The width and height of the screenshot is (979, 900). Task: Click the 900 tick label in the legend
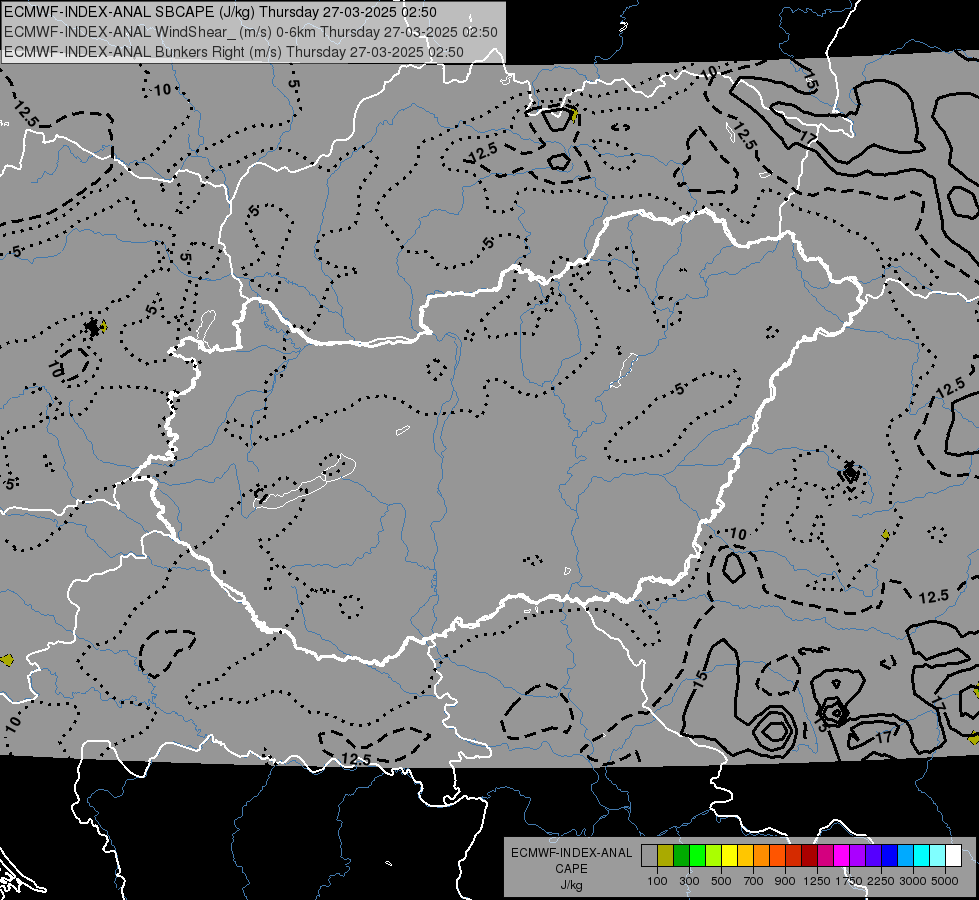pos(785,881)
